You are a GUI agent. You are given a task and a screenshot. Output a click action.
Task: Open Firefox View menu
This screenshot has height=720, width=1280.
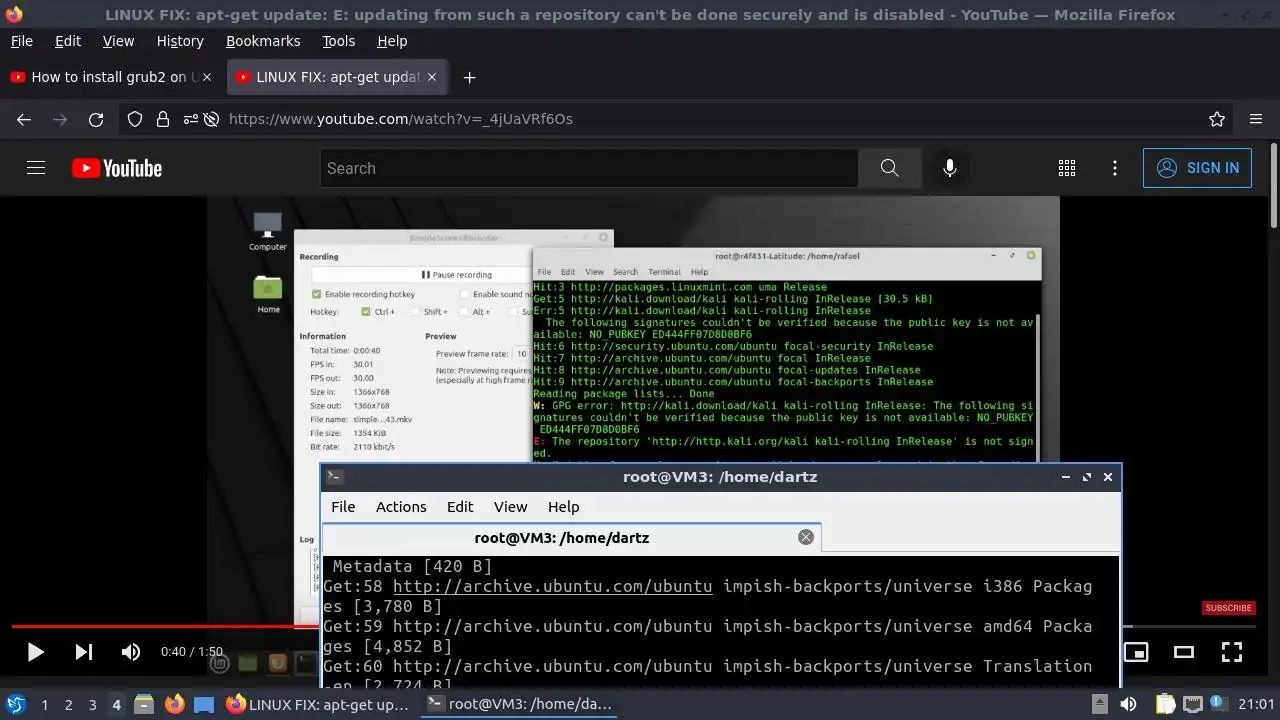tap(118, 41)
